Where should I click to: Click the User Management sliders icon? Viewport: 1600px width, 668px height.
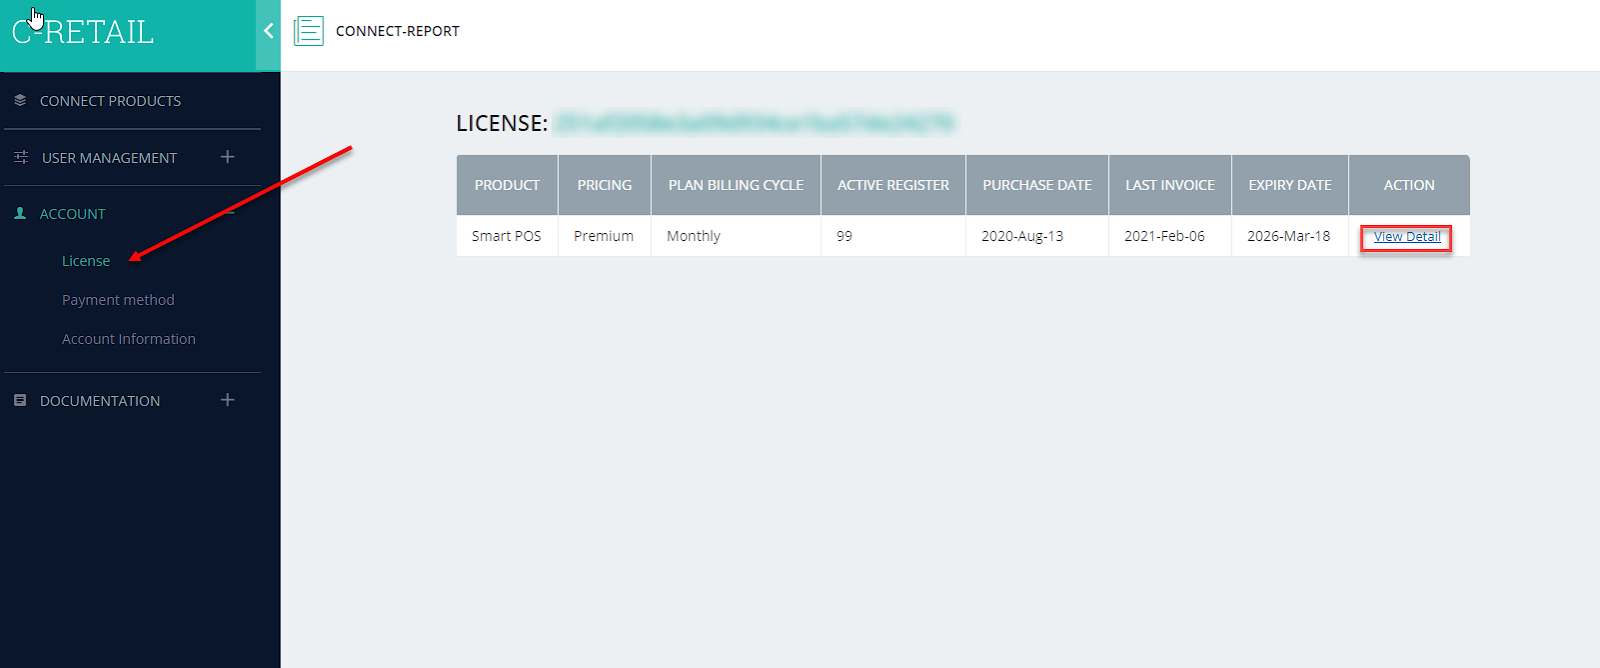tap(21, 158)
